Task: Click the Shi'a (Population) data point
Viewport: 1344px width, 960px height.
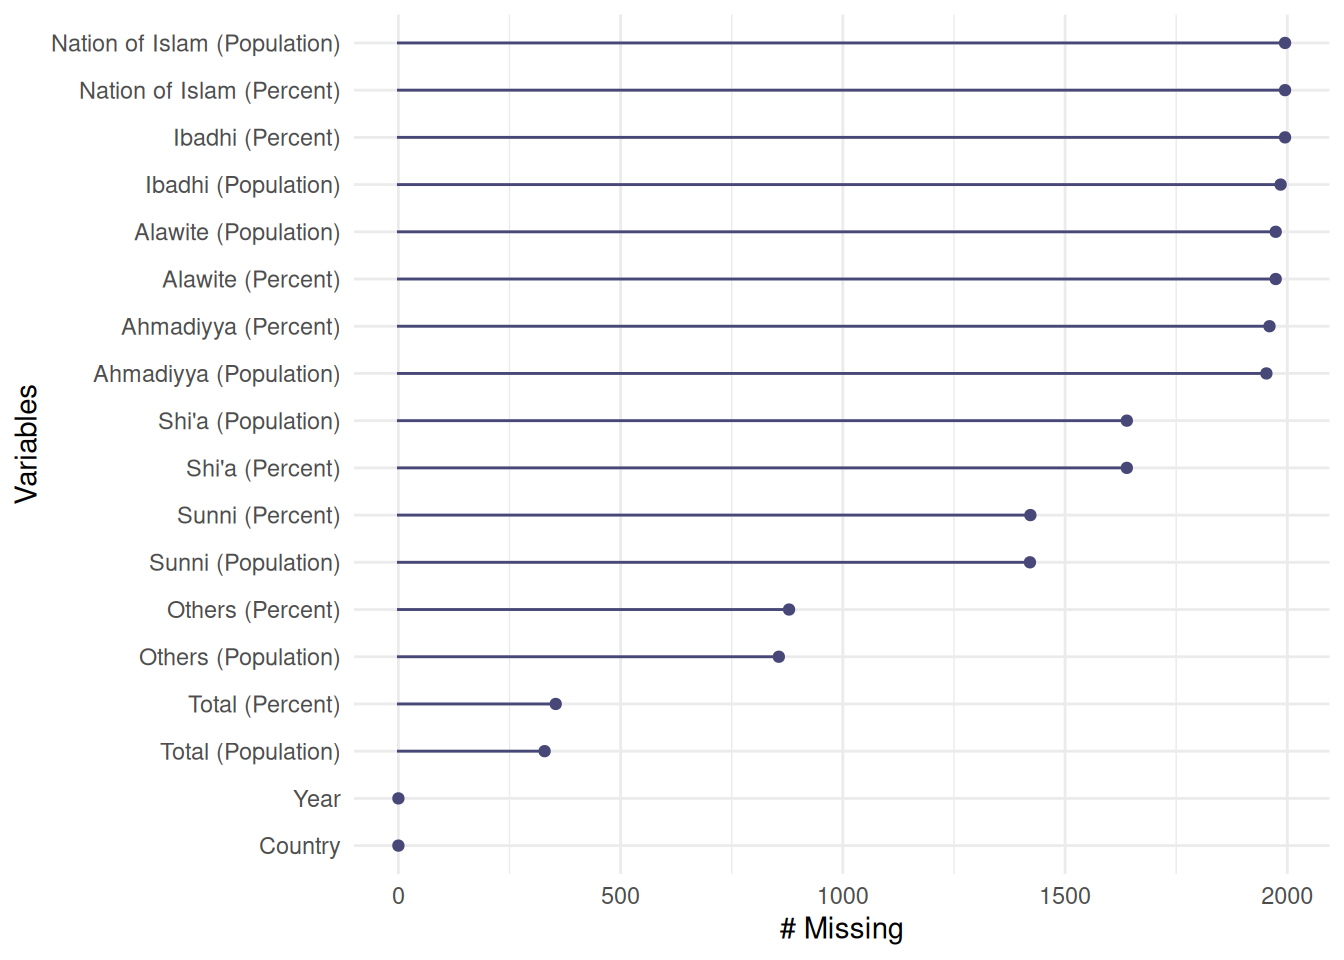Action: click(x=1126, y=421)
